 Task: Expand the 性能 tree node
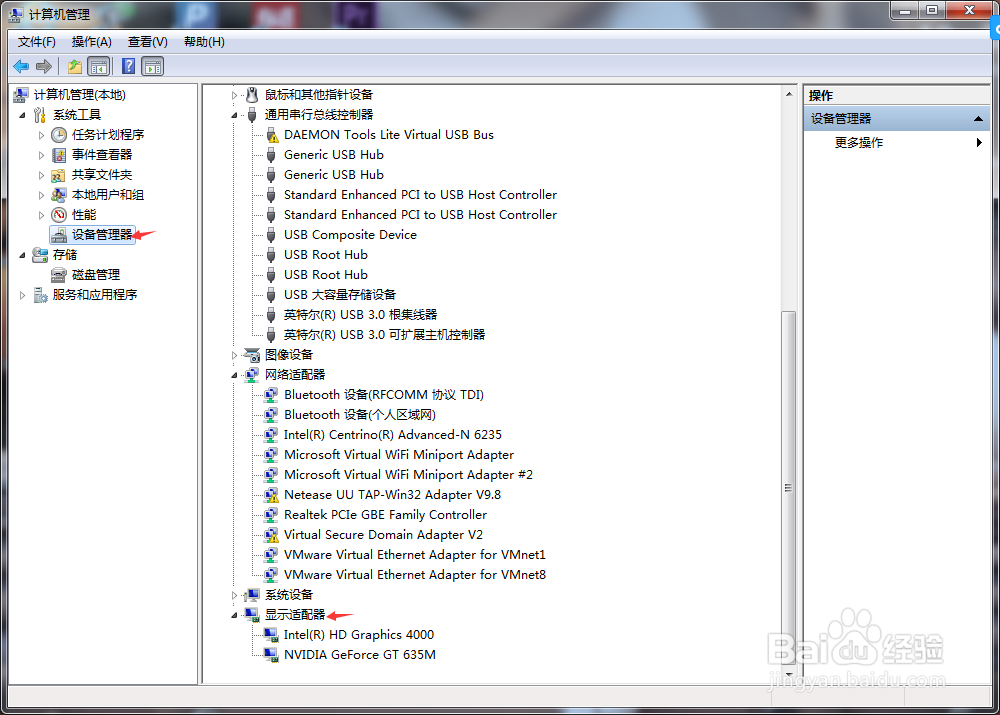pyautogui.click(x=41, y=216)
